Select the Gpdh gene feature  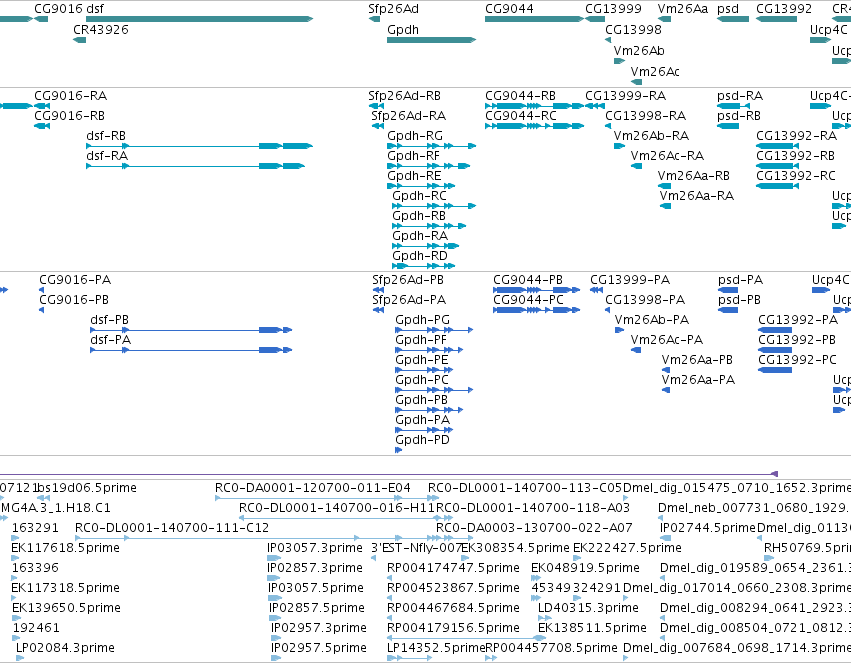pos(431,40)
